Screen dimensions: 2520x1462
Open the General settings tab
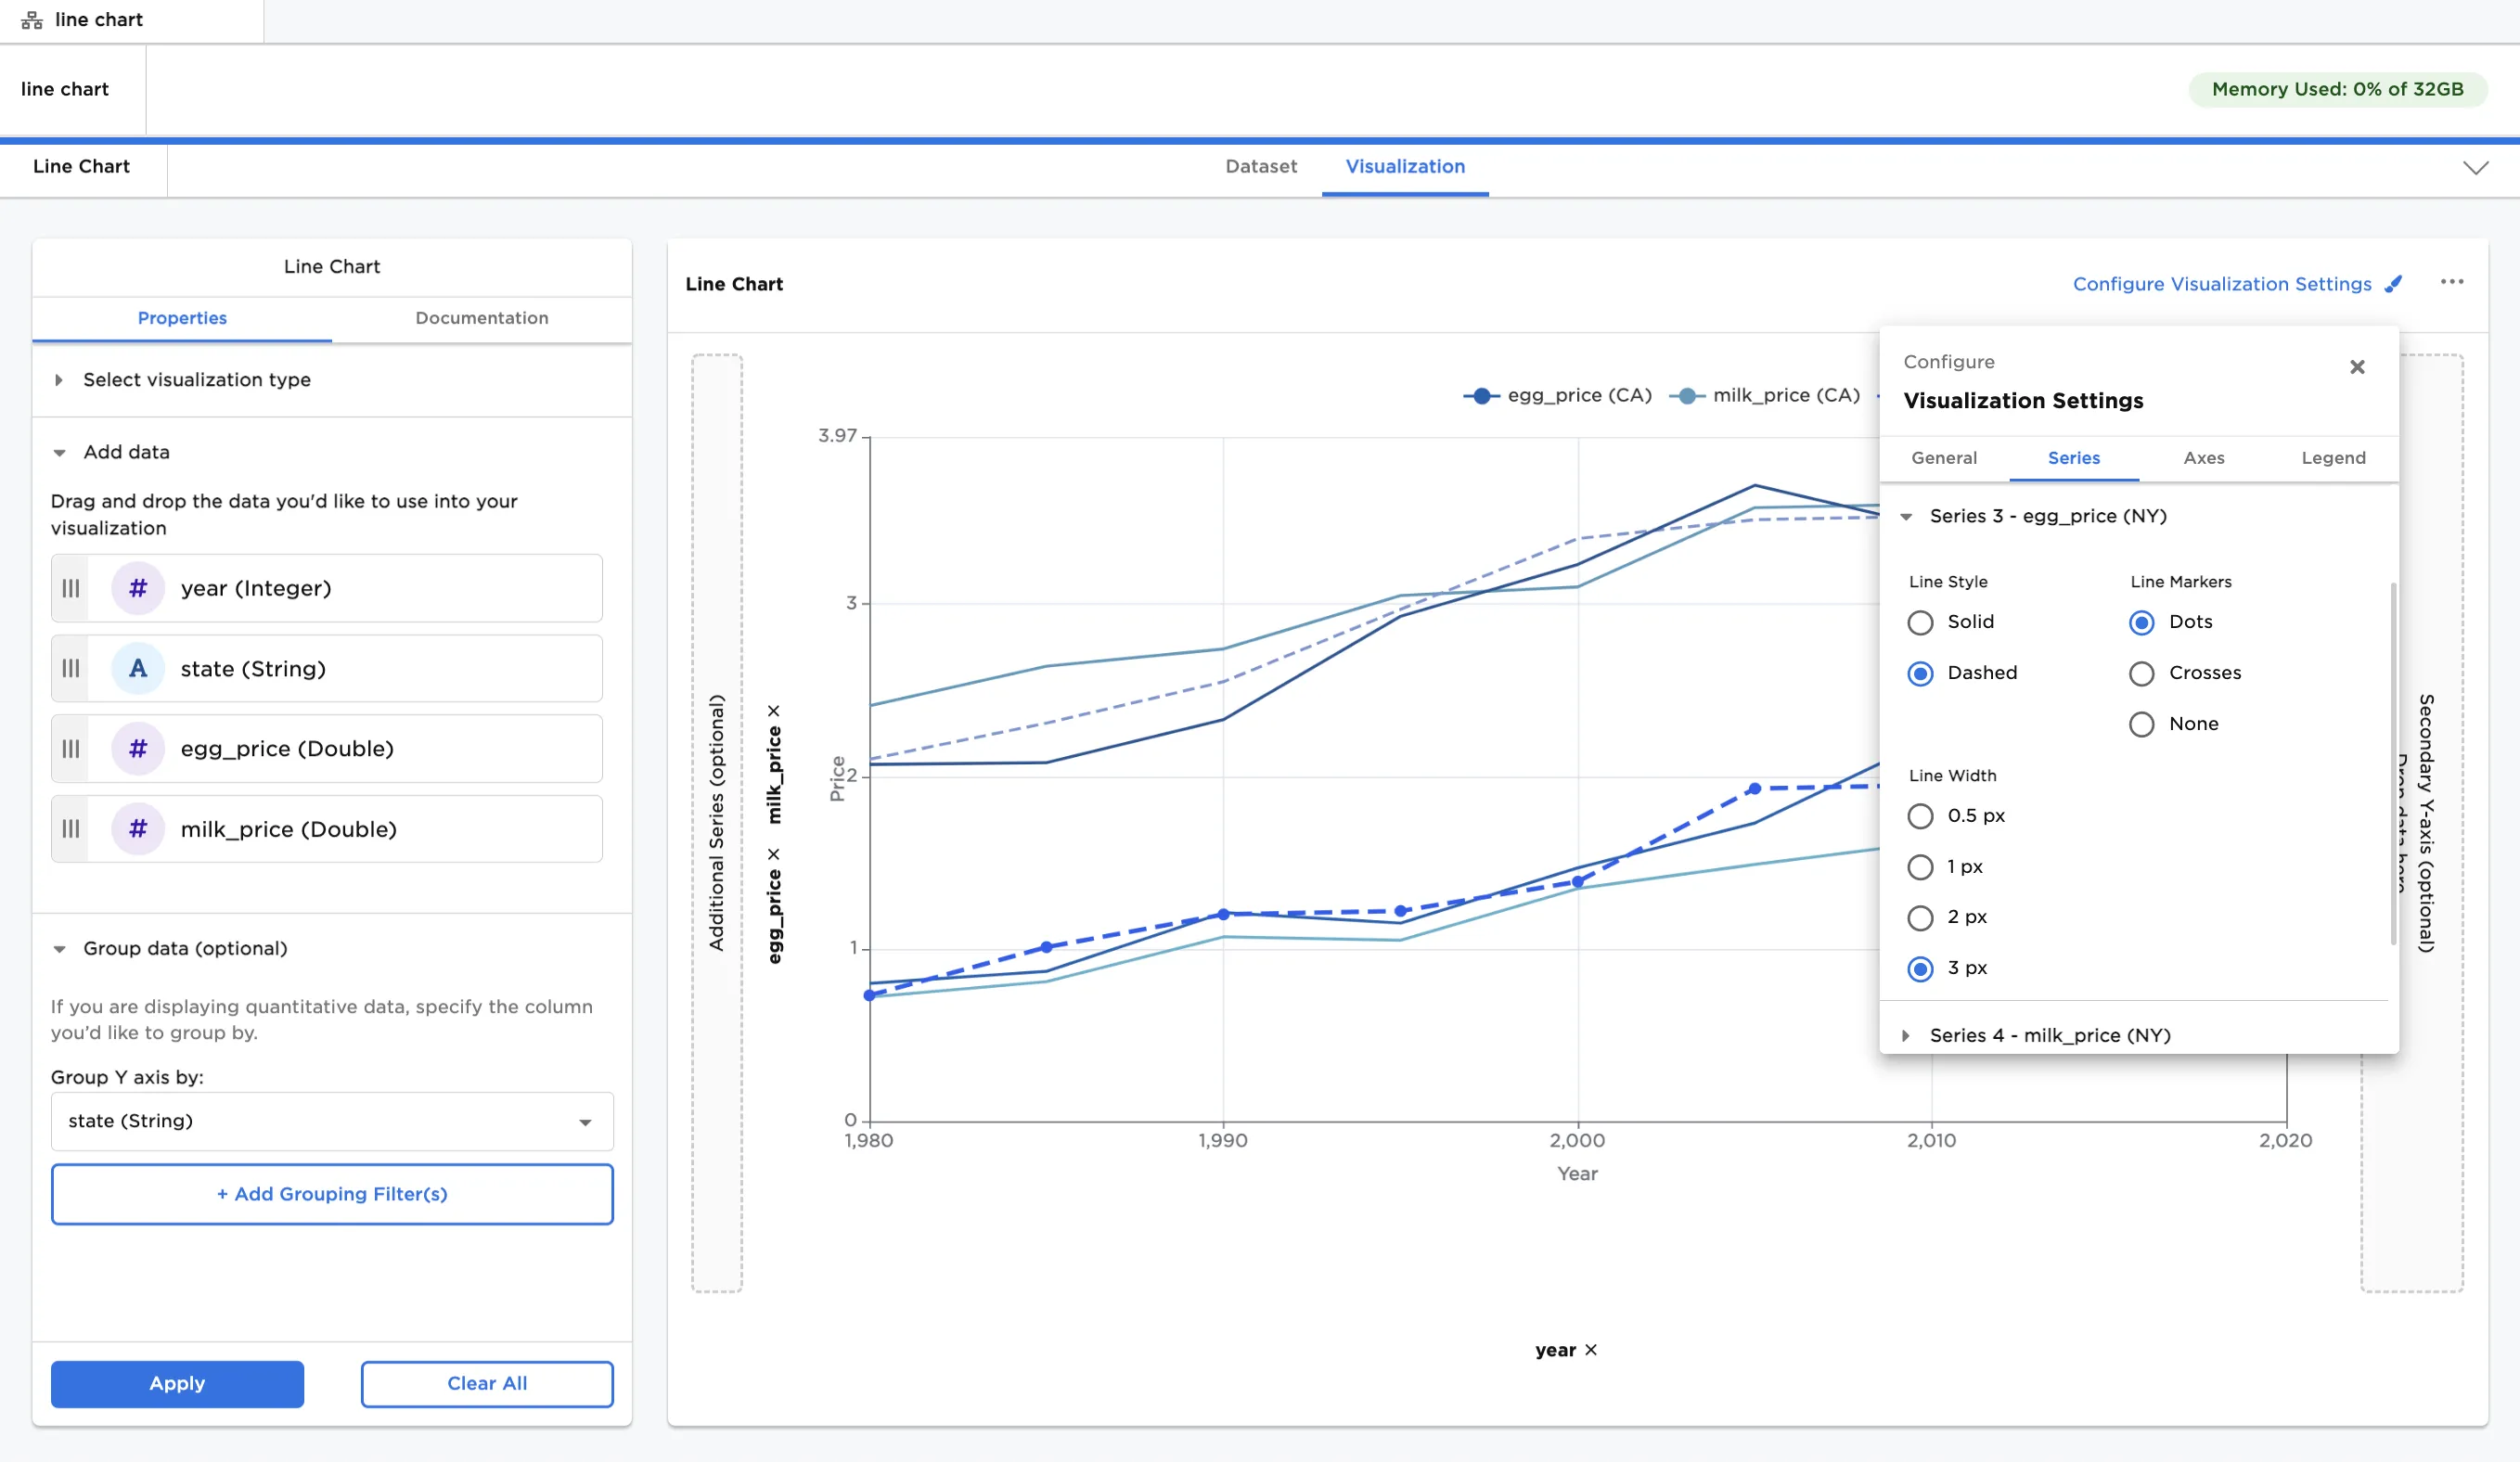click(1944, 458)
